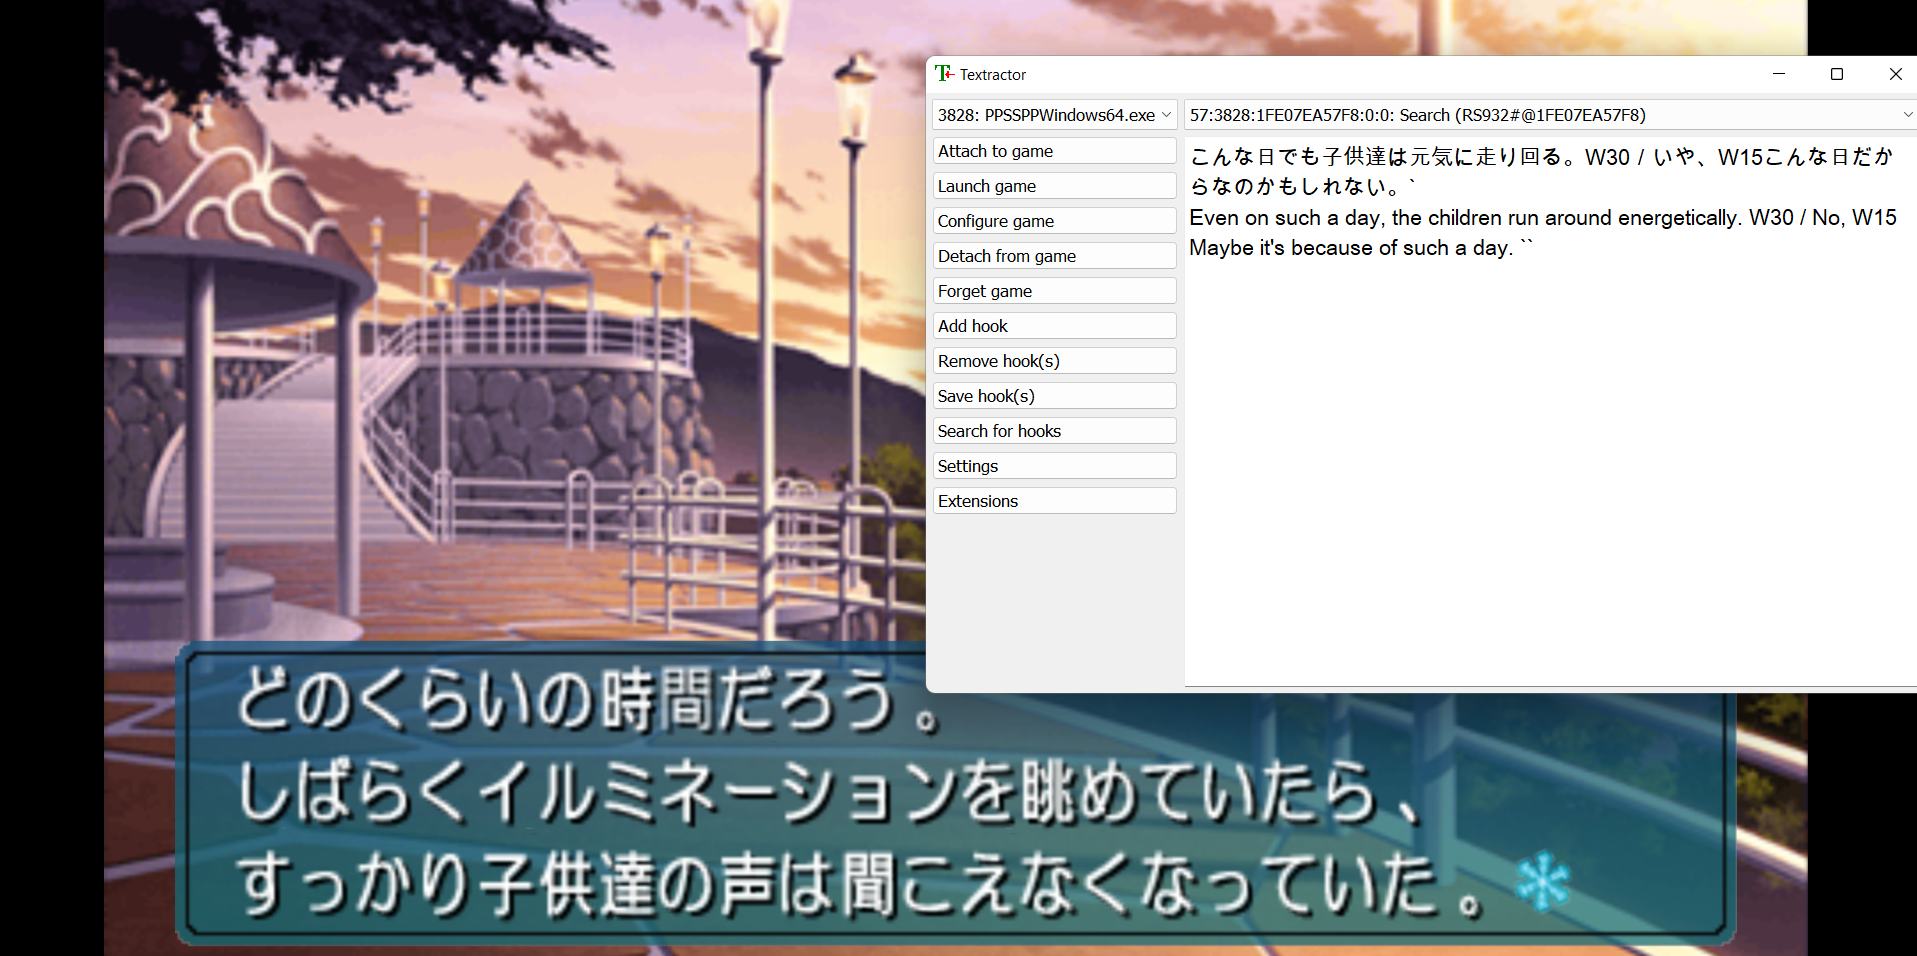1917x956 pixels.
Task: Save the current hook(s)
Action: [x=1054, y=395]
